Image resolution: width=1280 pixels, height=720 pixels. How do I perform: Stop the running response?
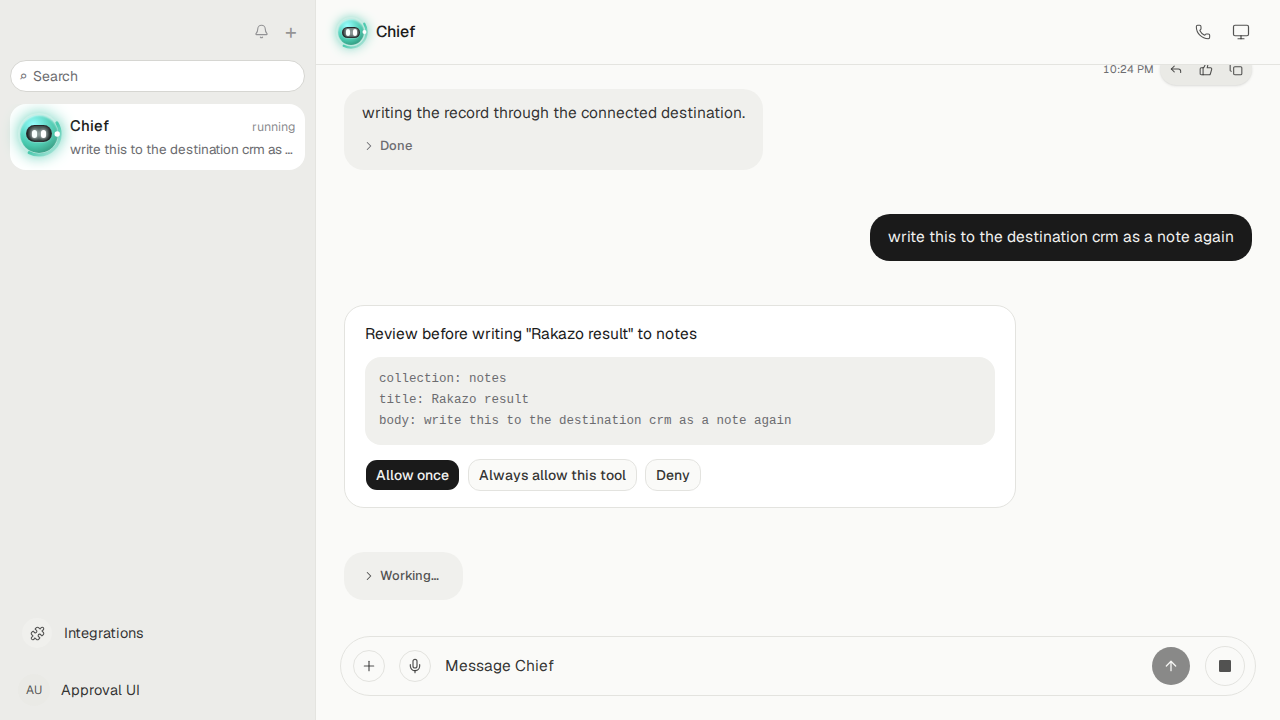point(1225,666)
